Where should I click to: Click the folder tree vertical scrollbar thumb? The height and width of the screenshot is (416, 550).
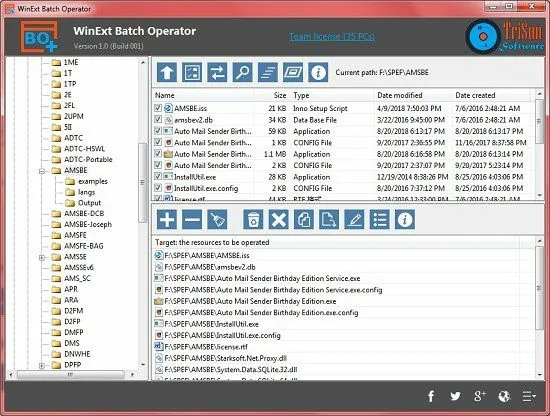click(142, 182)
